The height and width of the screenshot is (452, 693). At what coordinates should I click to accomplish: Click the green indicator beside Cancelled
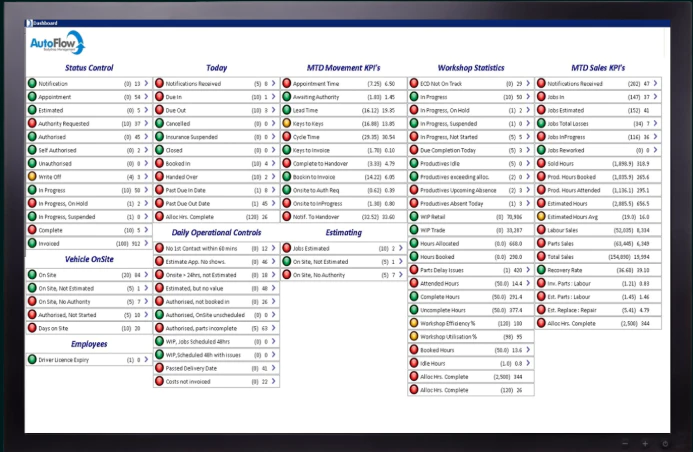click(159, 123)
